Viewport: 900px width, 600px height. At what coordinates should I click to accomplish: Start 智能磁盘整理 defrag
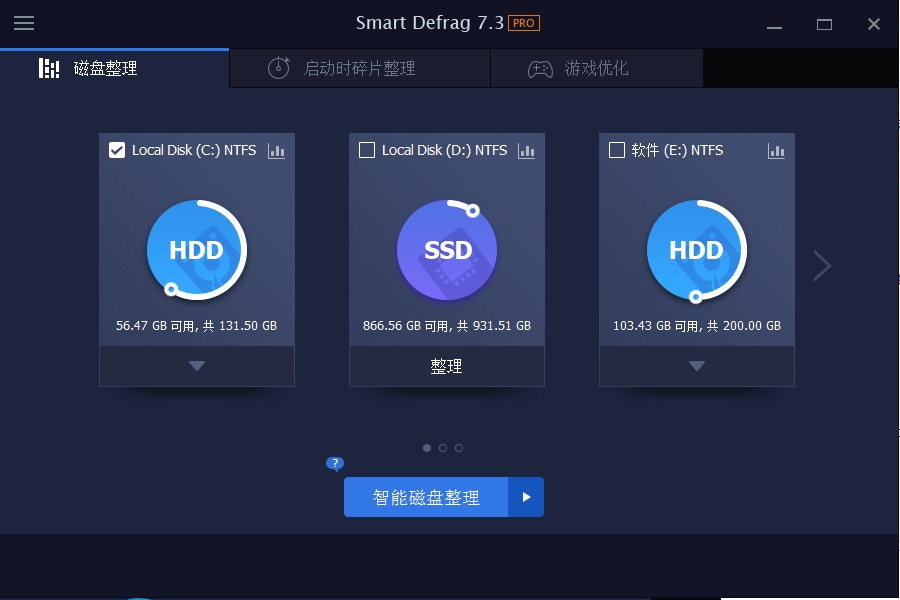[426, 497]
